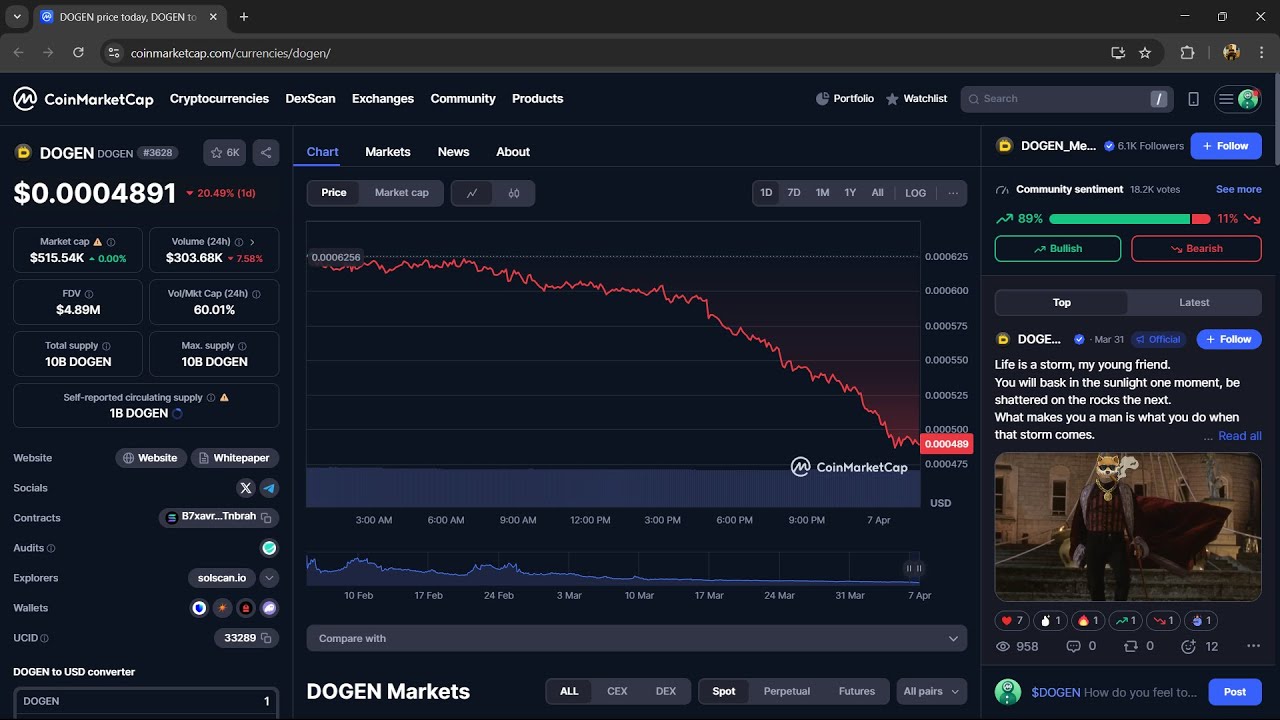
Task: Open the Exchanges menu
Action: tap(383, 99)
